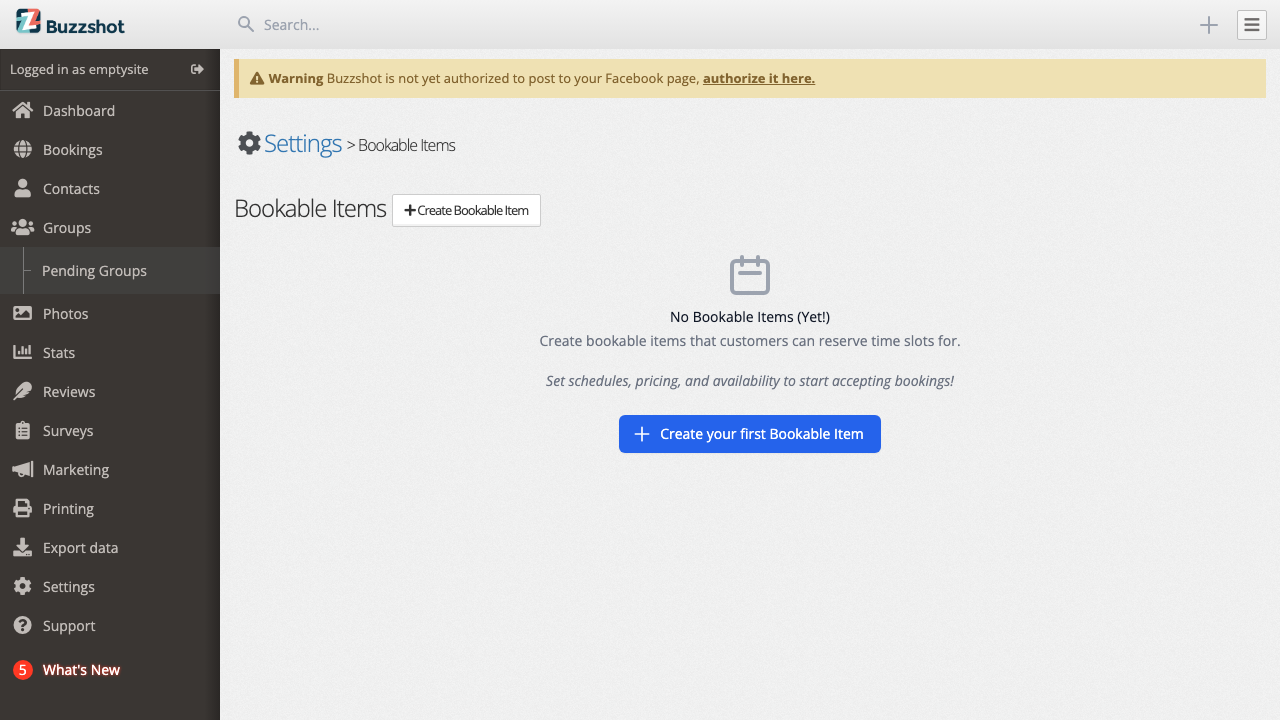The image size is (1280, 720).
Task: Click the red 5 notification badge
Action: (23, 670)
